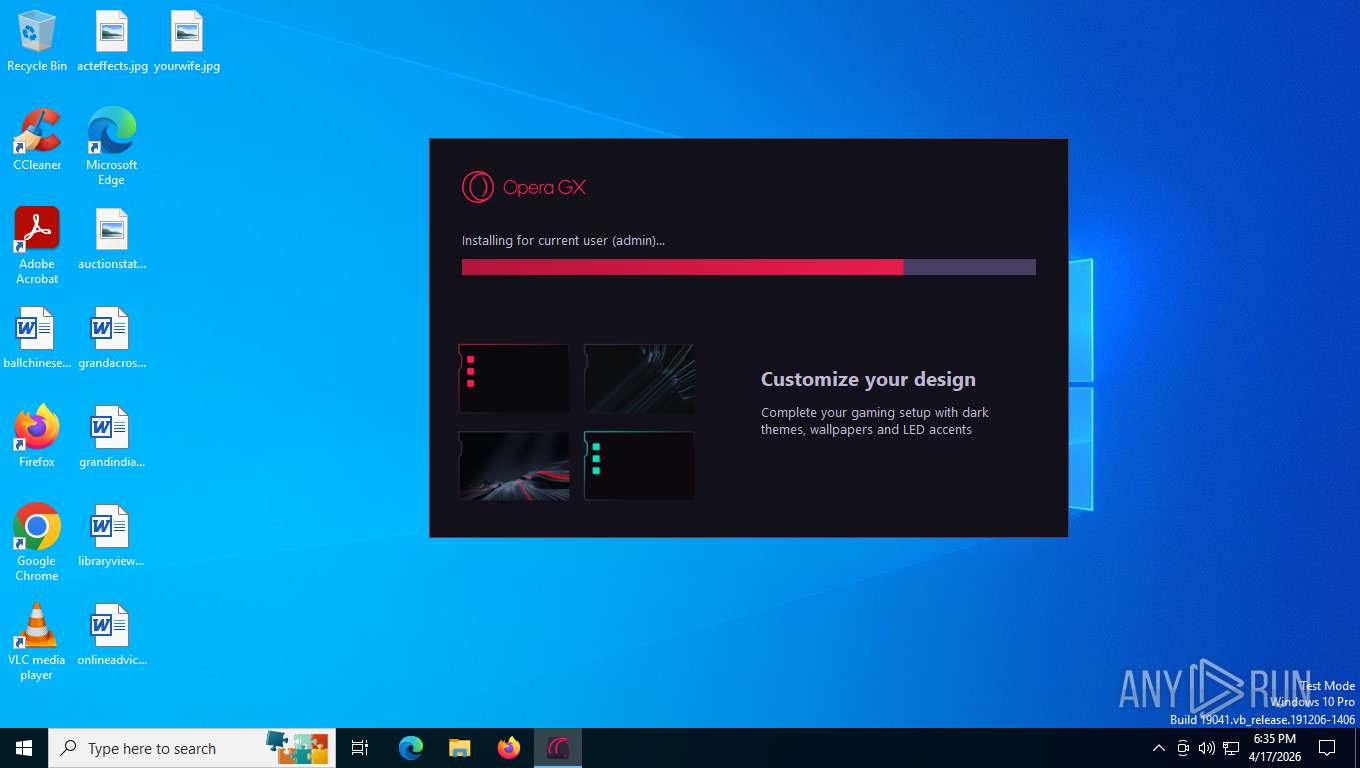Select the Firefox desktop shortcut
1360x768 pixels.
37,437
